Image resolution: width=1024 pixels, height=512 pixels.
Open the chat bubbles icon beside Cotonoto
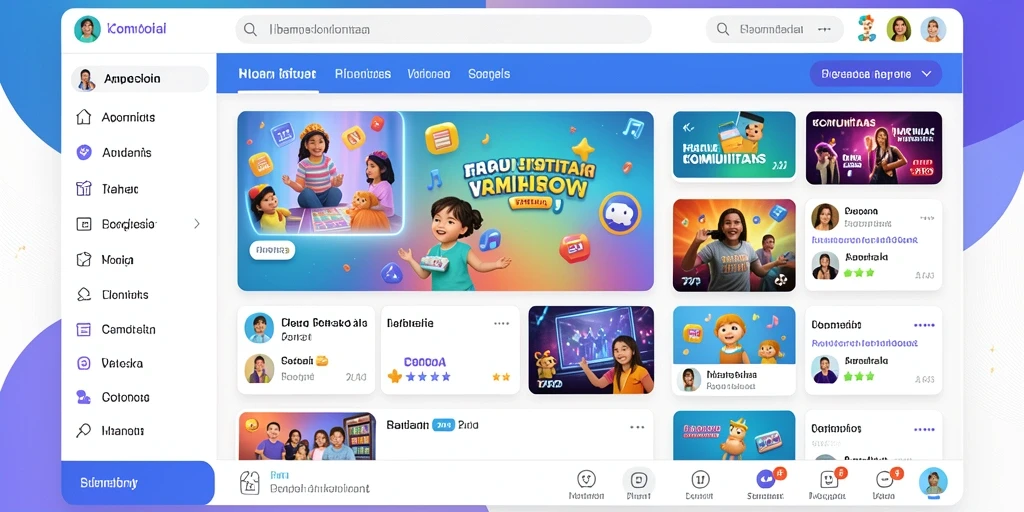(x=84, y=397)
